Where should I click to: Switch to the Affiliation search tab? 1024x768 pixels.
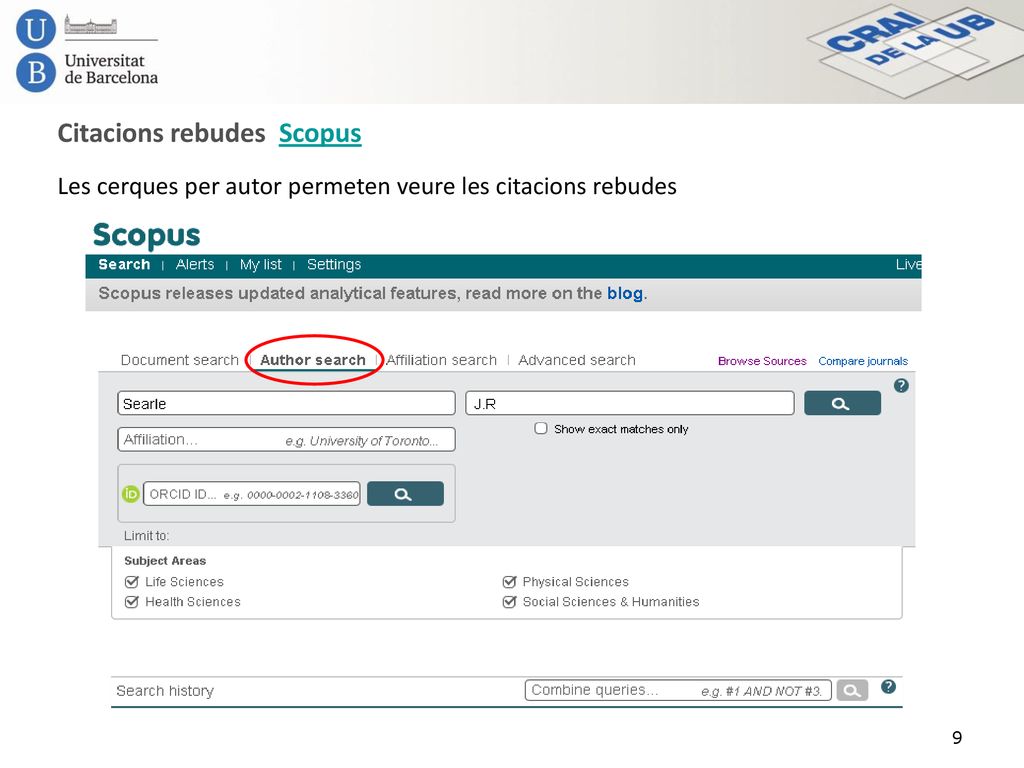tap(441, 360)
